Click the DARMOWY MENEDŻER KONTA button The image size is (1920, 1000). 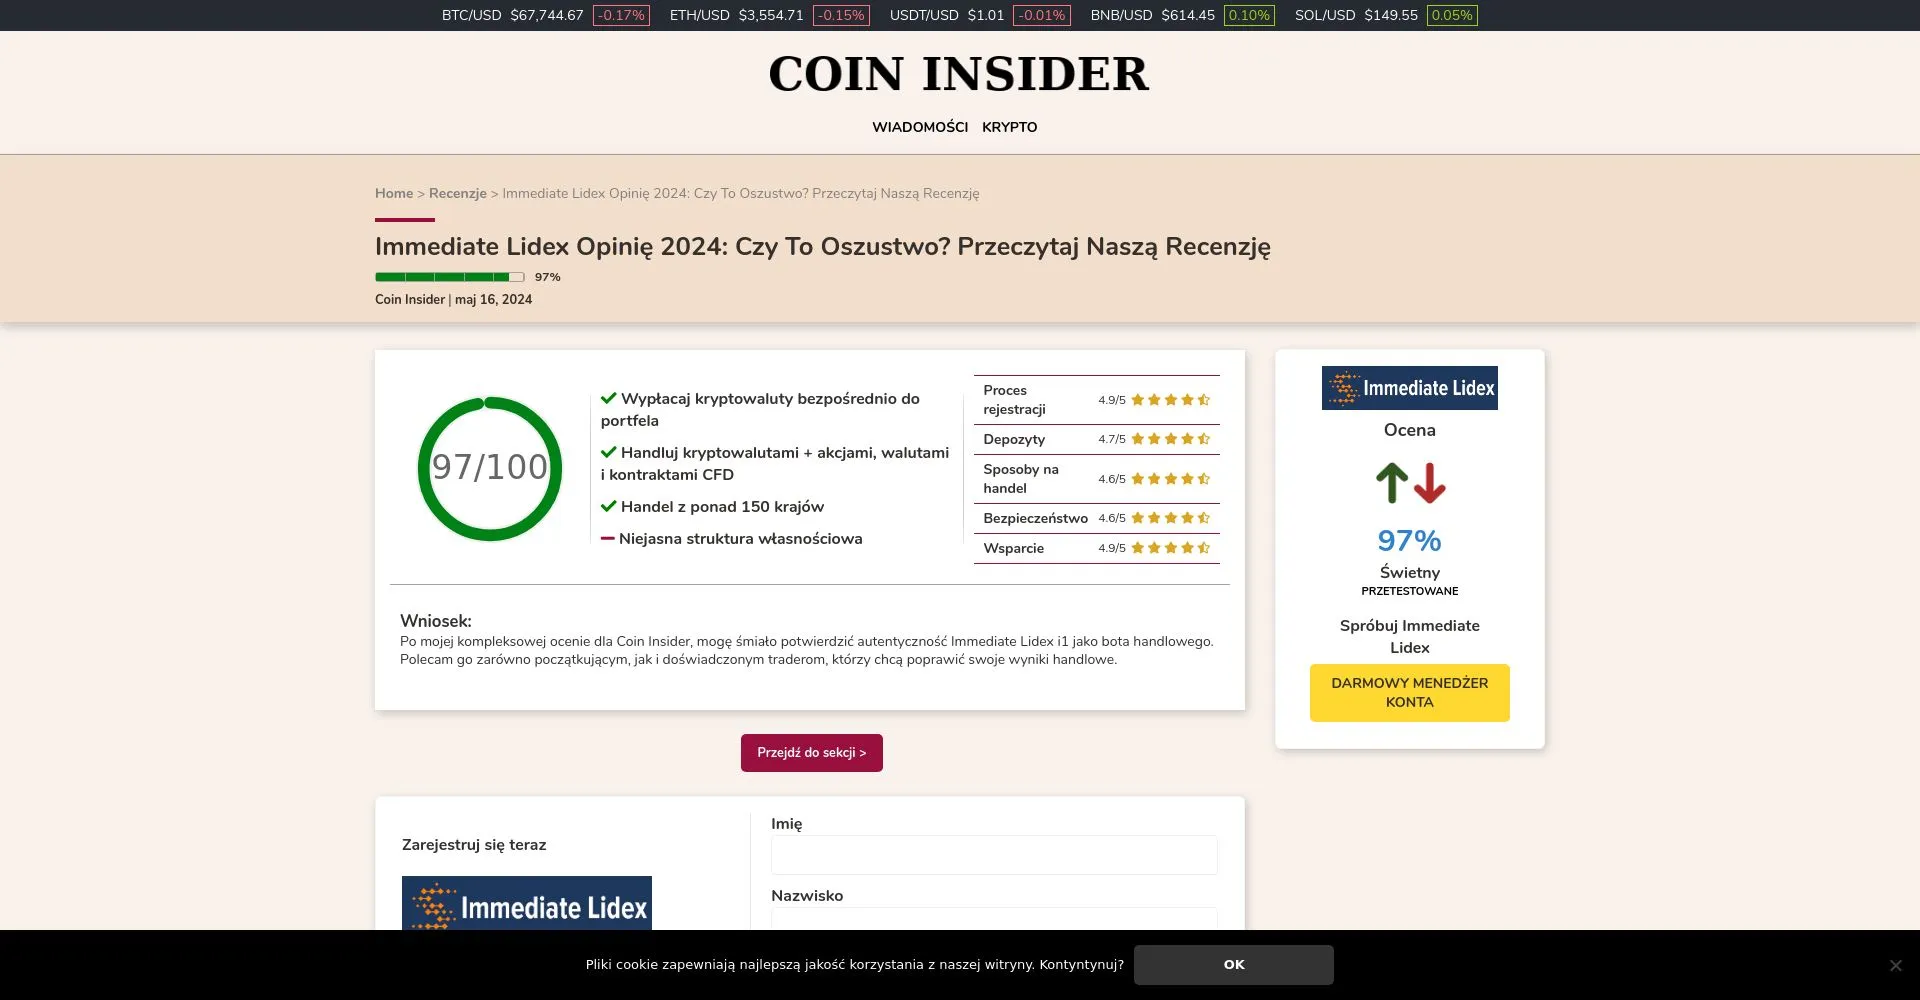[1410, 693]
